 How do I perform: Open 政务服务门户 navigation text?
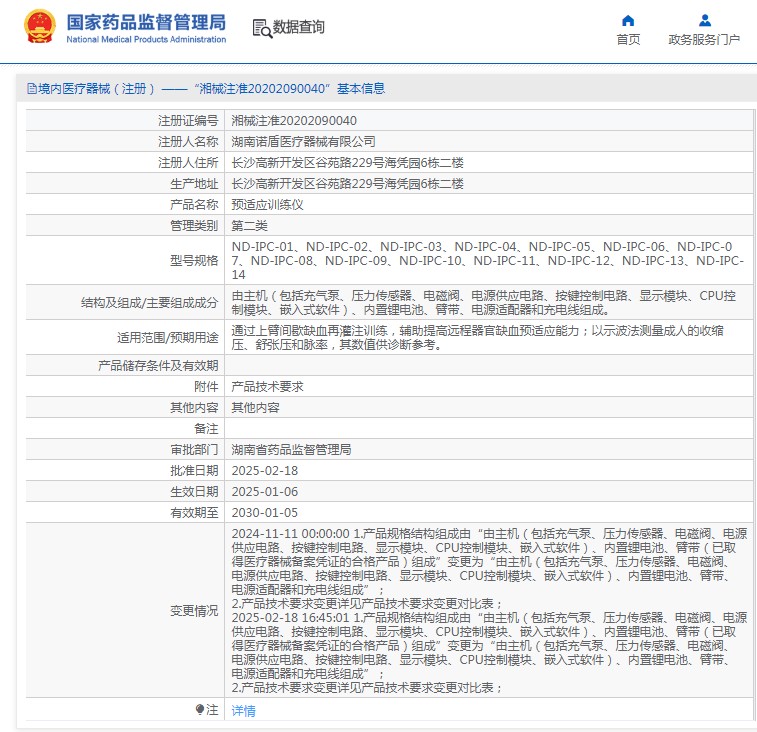(704, 40)
